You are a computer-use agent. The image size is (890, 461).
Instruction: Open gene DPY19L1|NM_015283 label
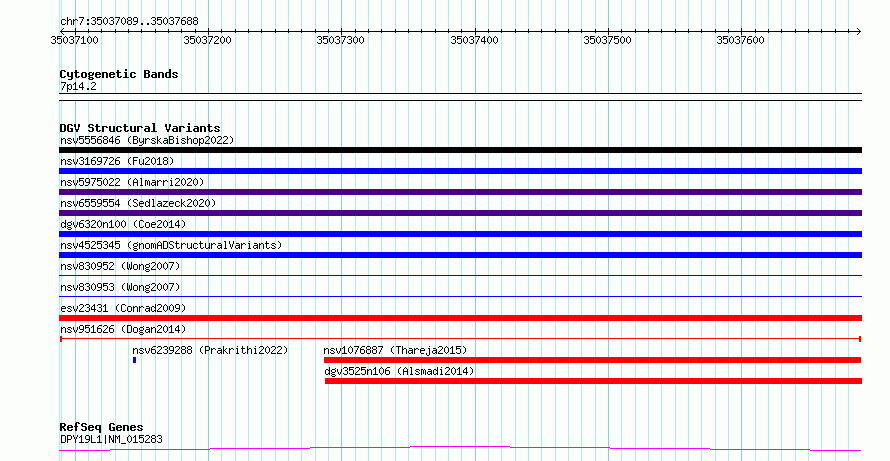[111, 439]
